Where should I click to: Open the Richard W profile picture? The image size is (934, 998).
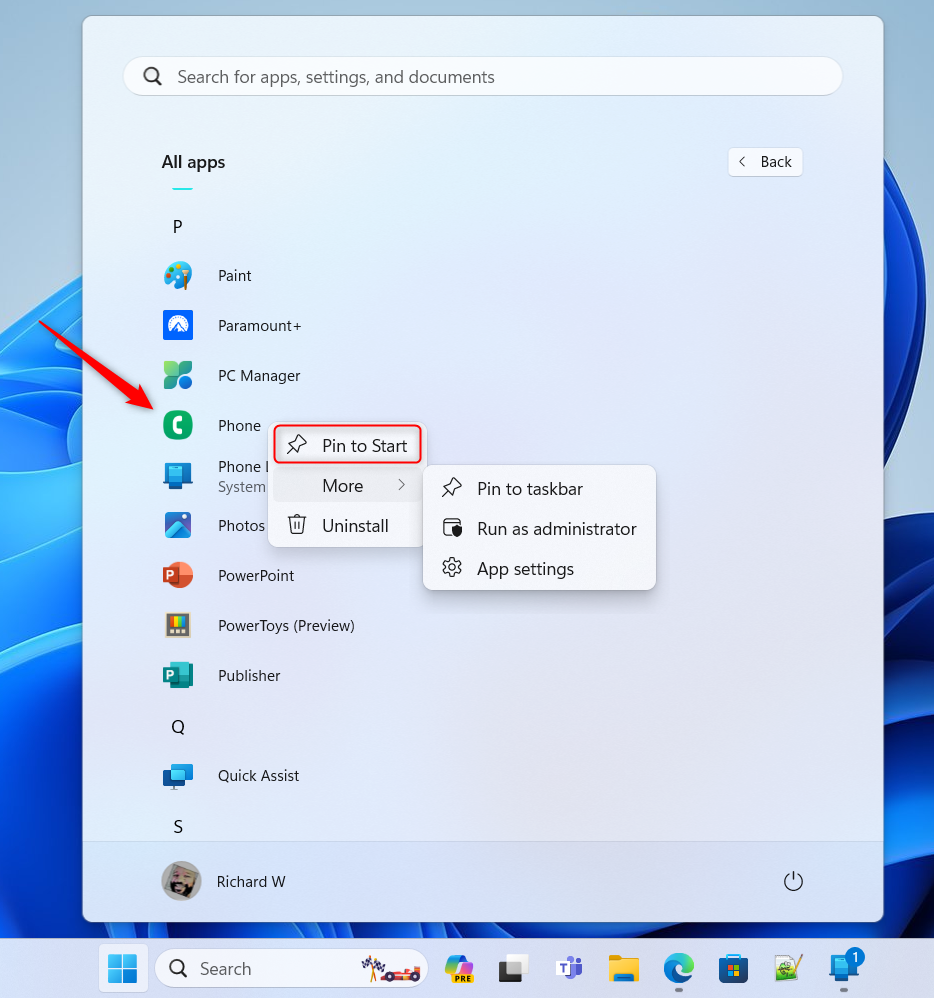(181, 881)
